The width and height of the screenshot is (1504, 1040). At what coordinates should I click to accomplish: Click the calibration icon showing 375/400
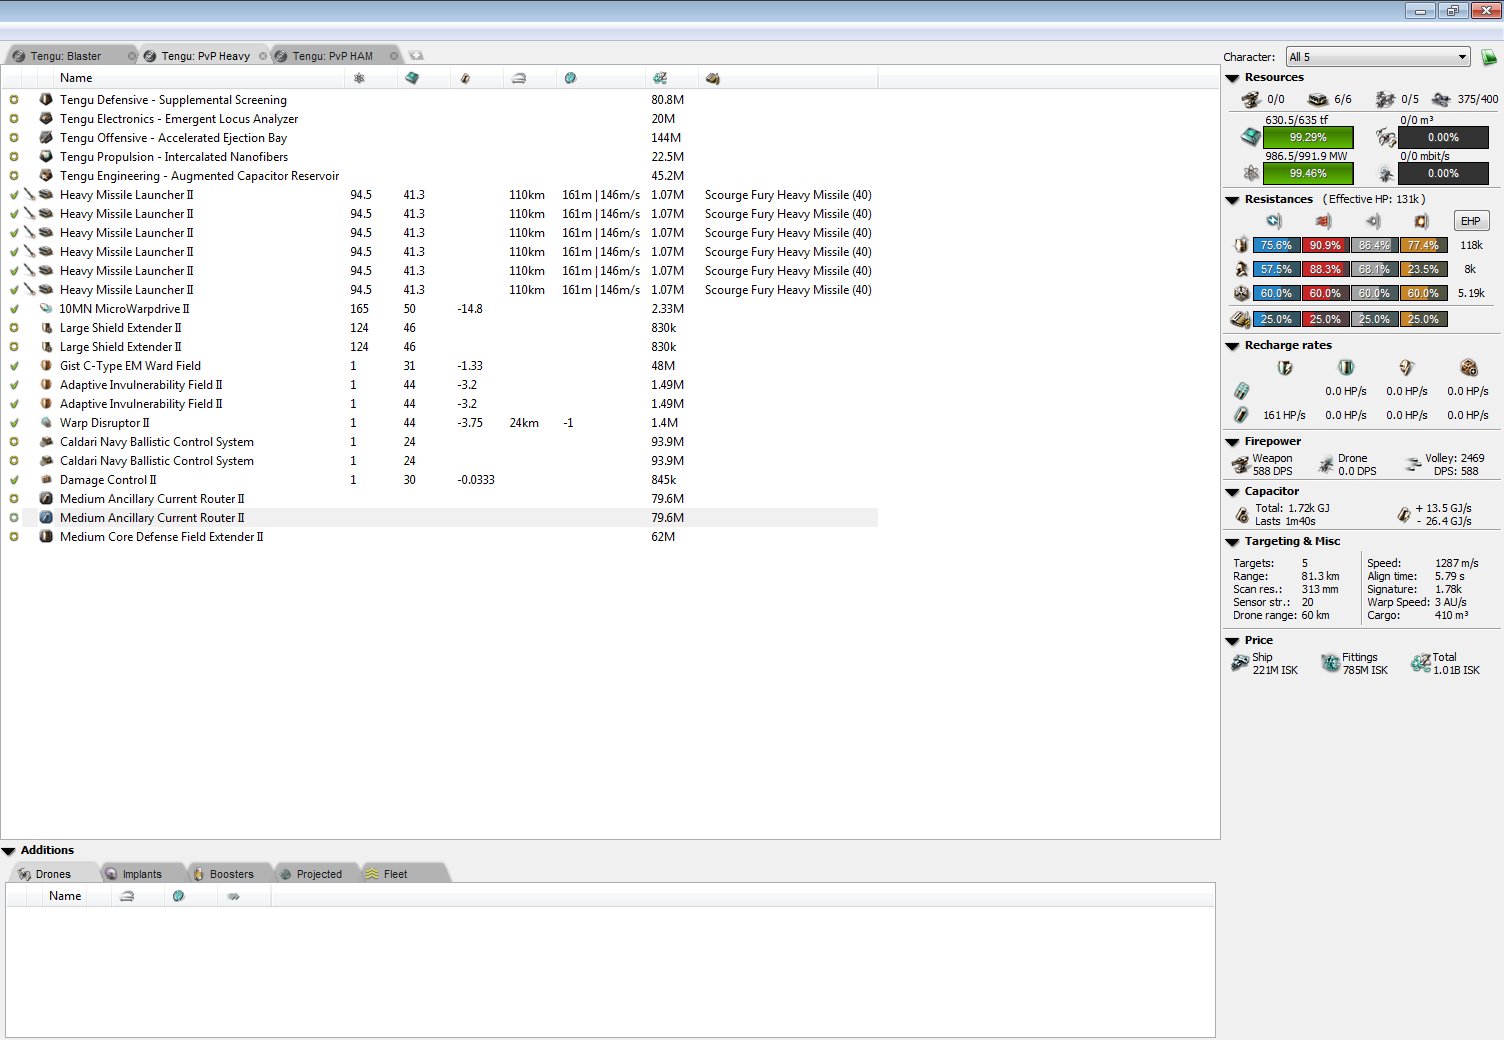click(x=1441, y=99)
